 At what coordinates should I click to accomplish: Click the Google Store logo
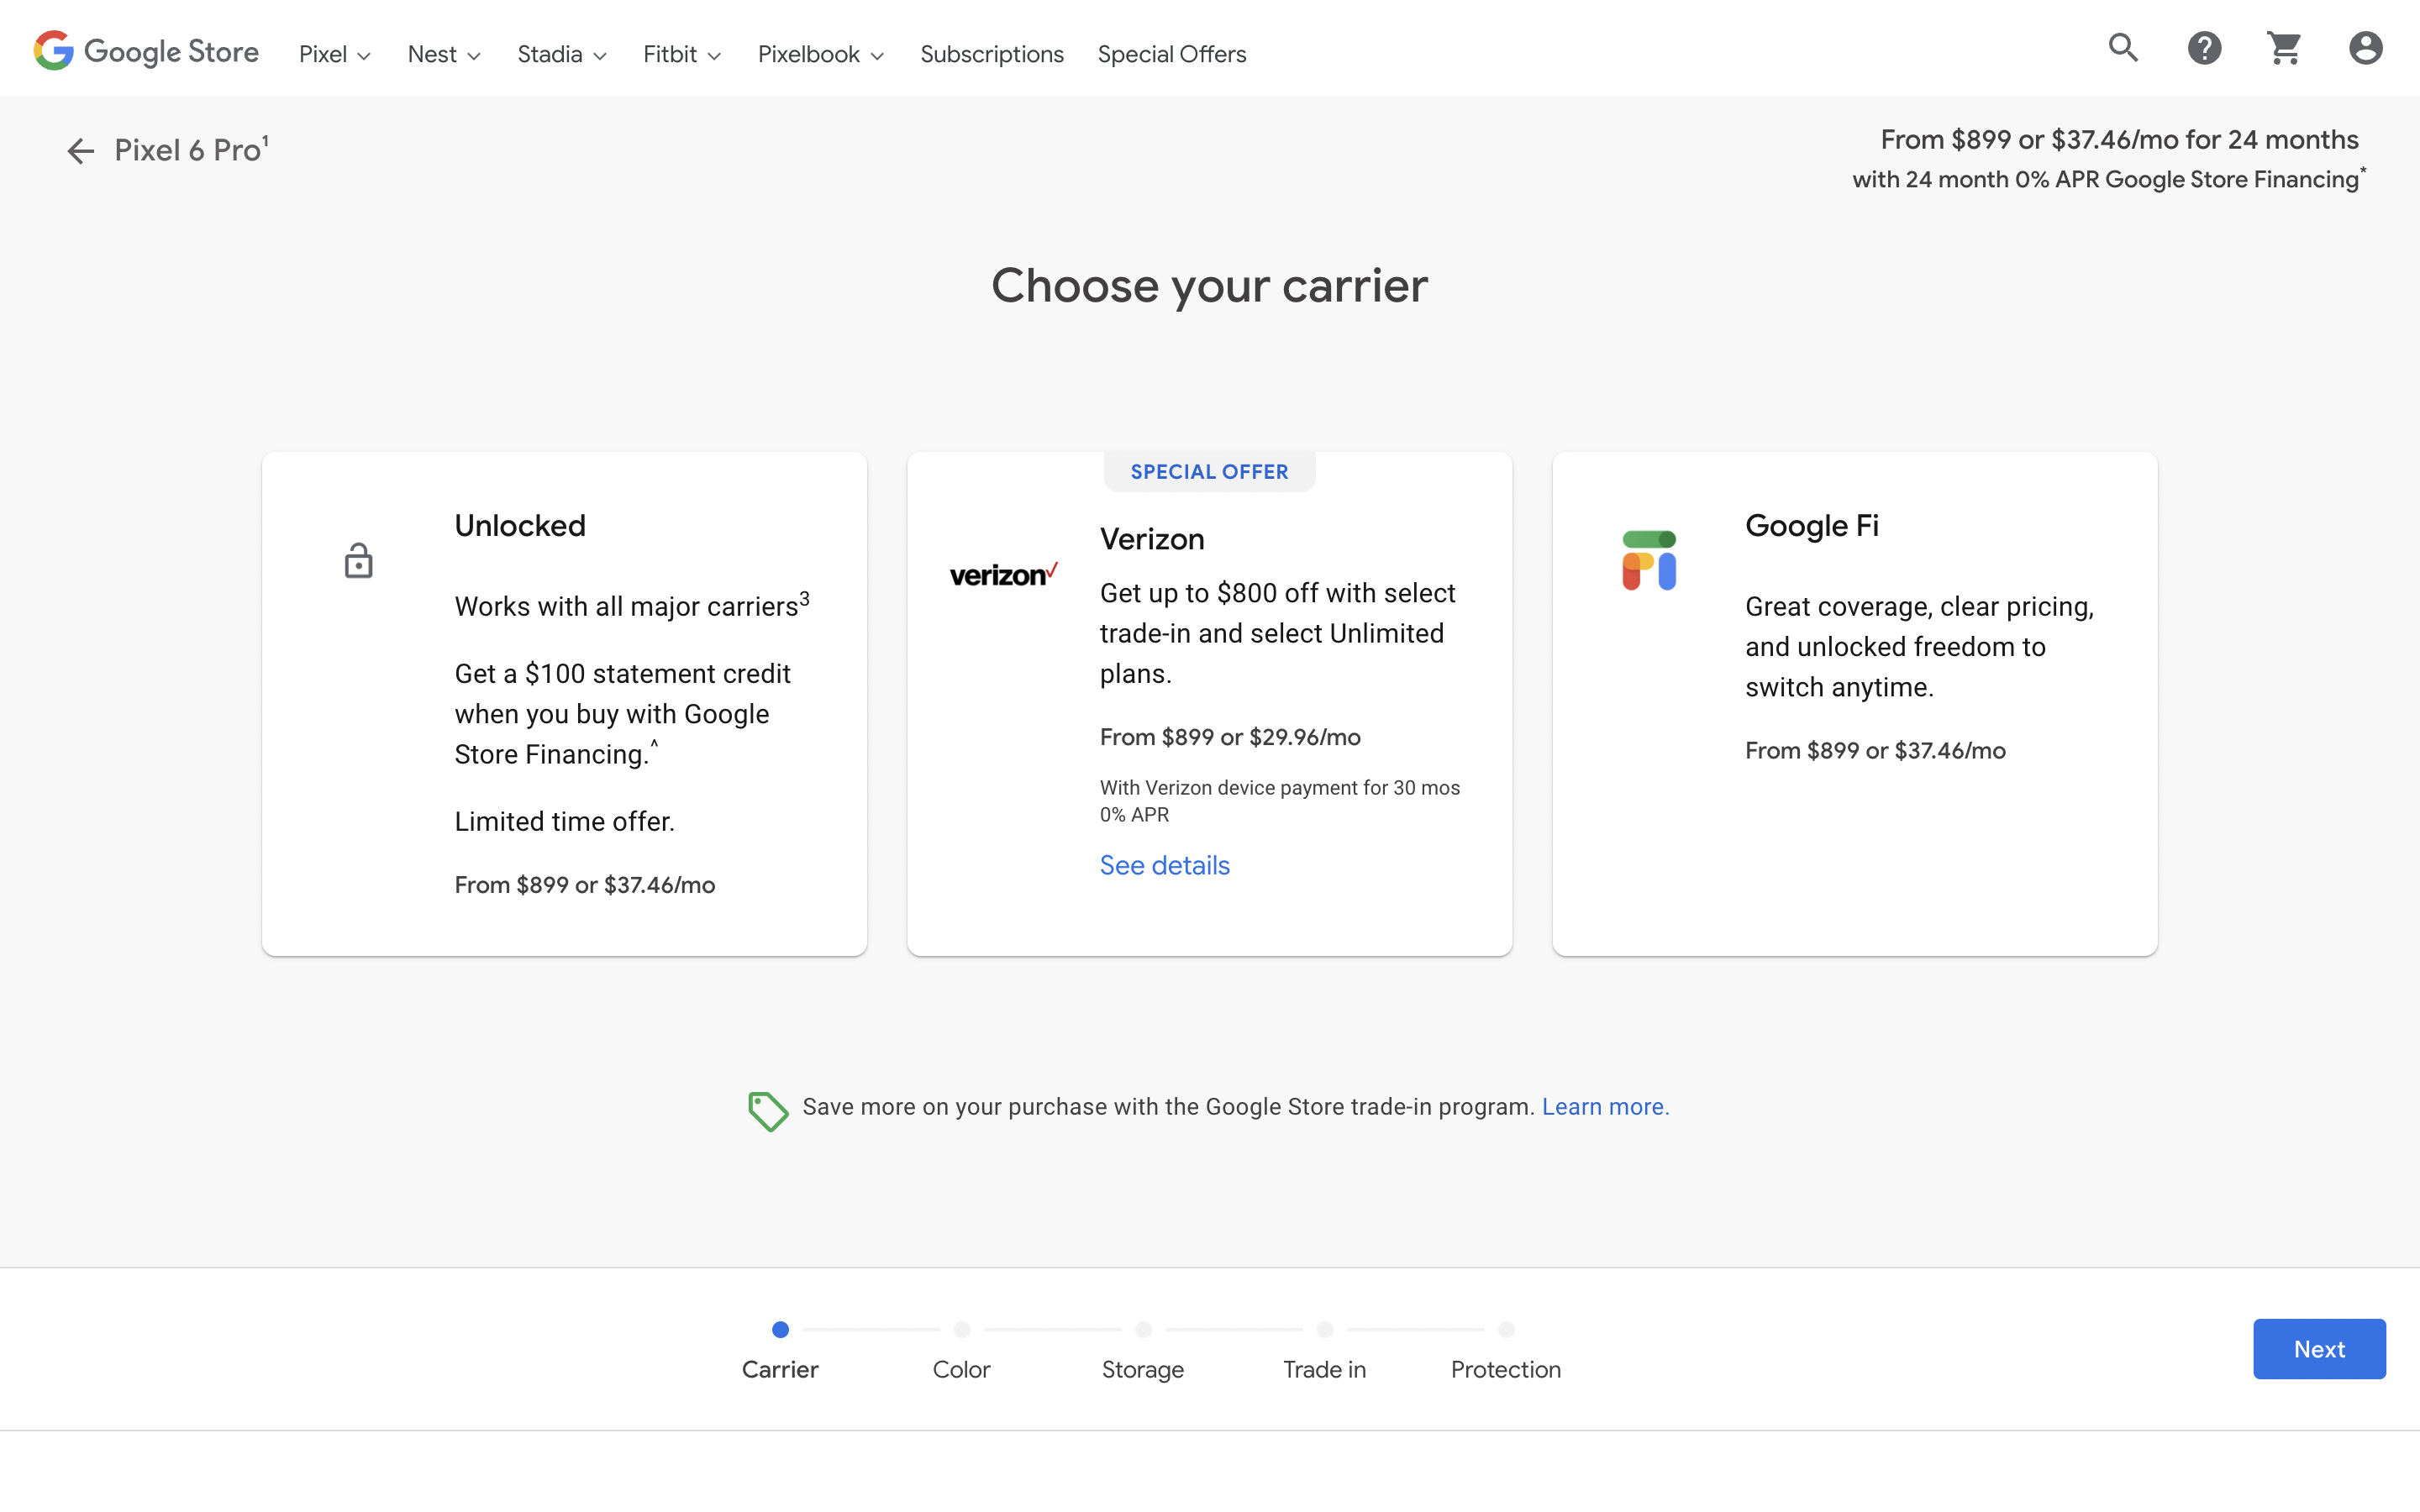tap(146, 51)
